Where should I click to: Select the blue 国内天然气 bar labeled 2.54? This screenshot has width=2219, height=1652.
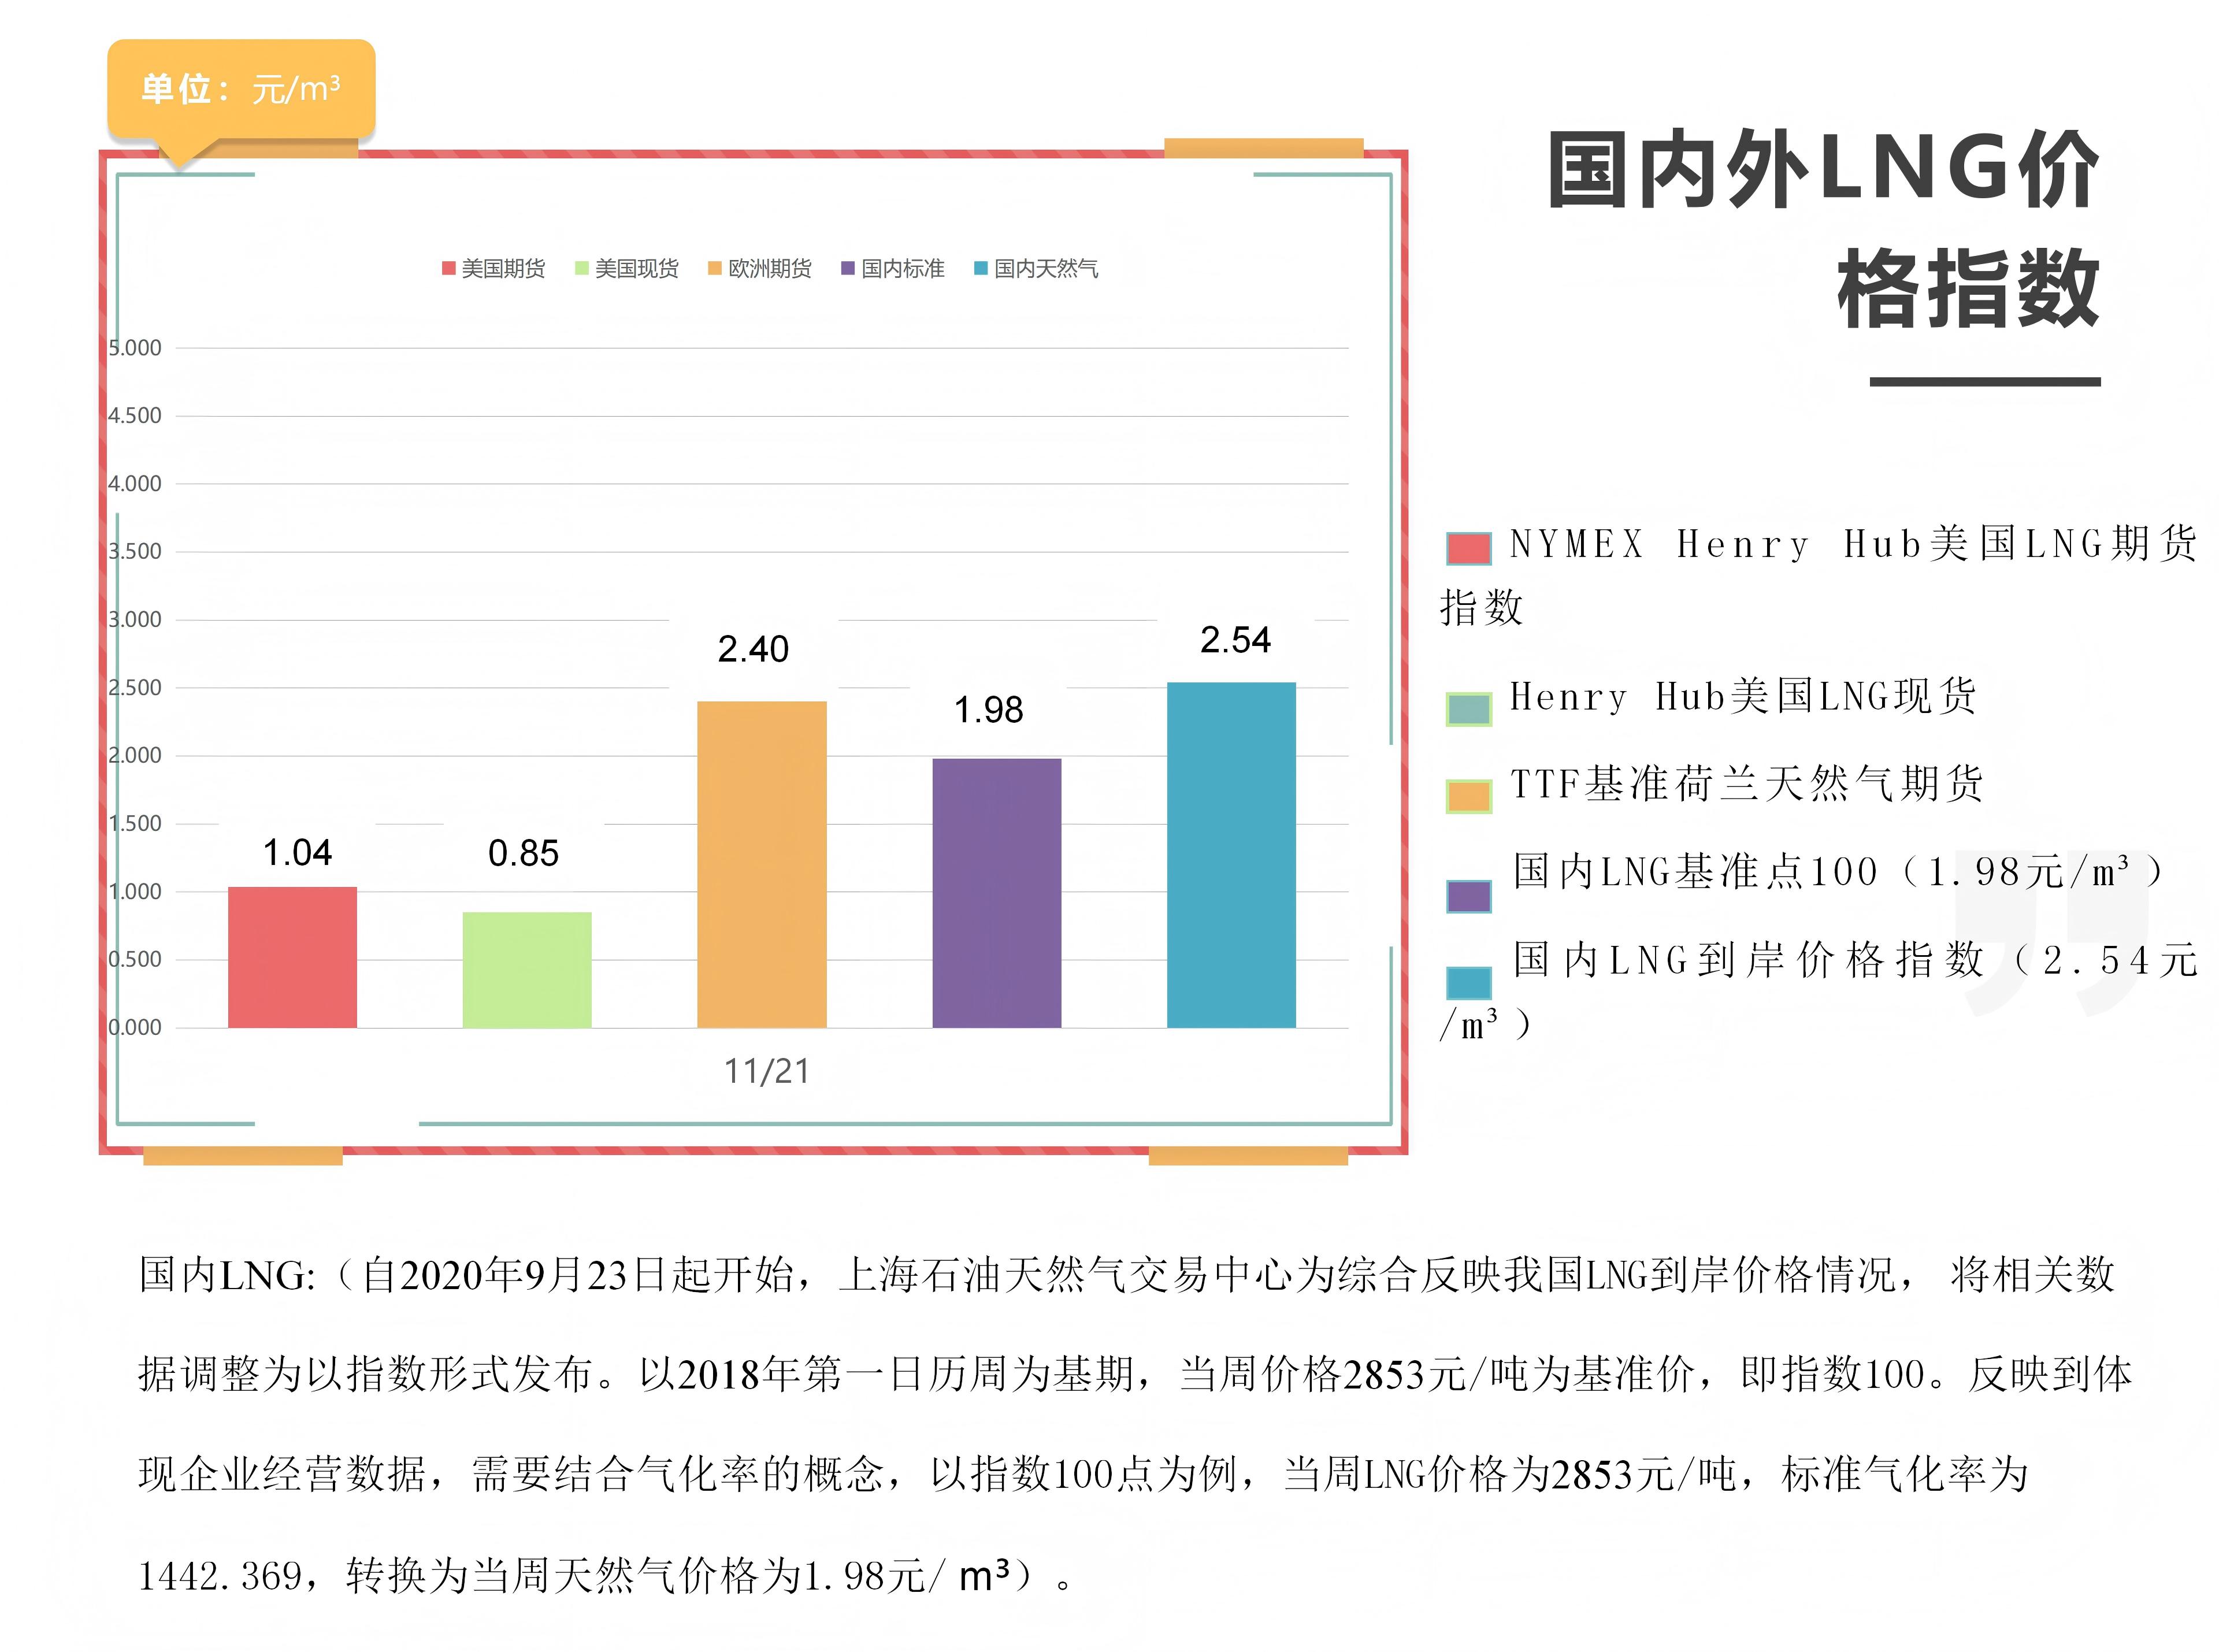click(1232, 855)
